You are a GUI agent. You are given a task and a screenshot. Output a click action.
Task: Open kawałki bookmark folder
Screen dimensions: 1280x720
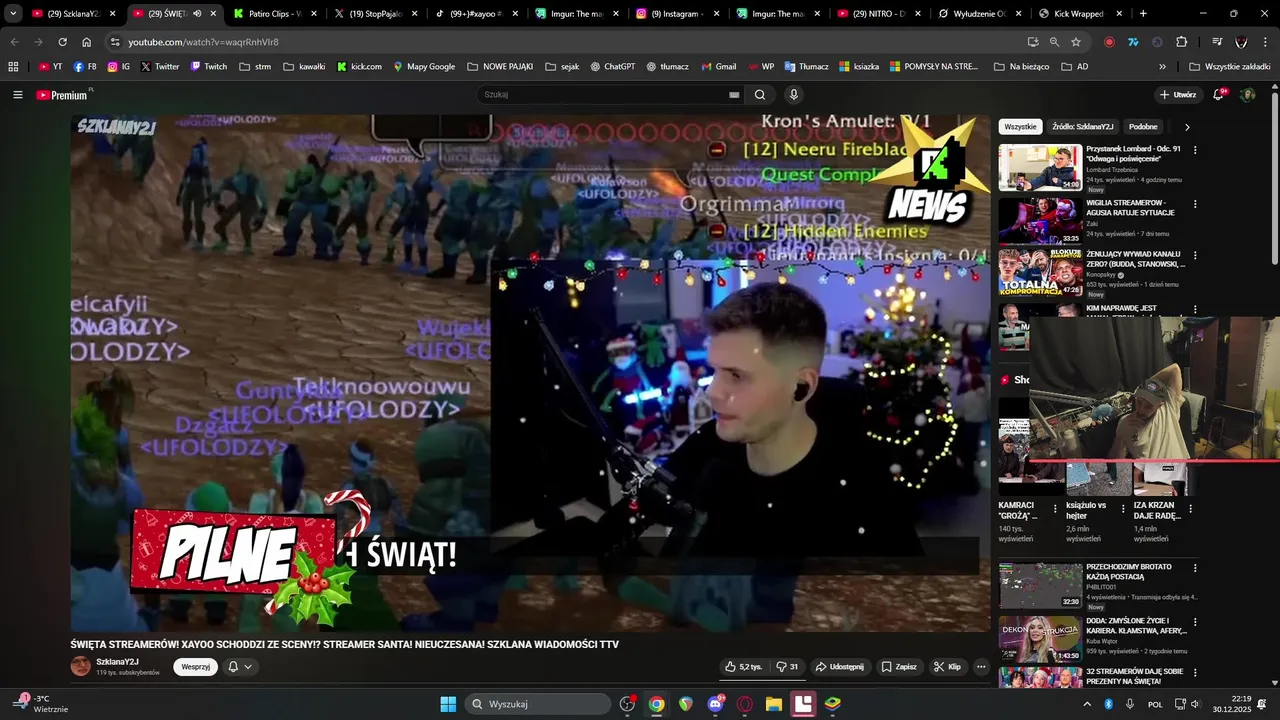pos(304,67)
